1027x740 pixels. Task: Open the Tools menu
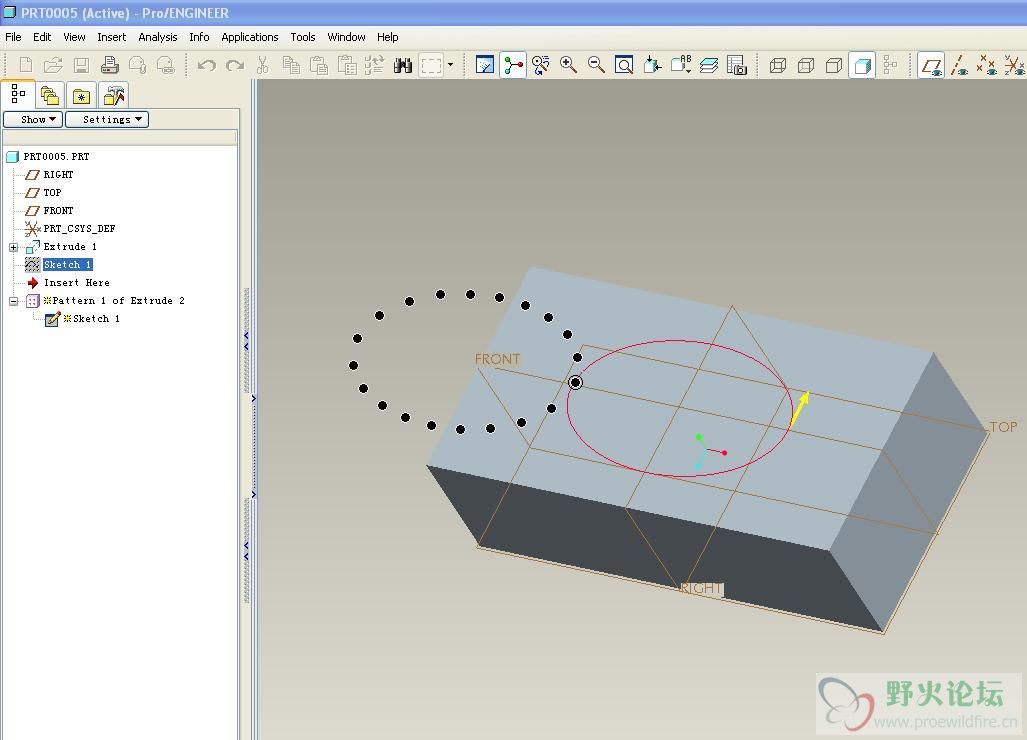click(303, 37)
